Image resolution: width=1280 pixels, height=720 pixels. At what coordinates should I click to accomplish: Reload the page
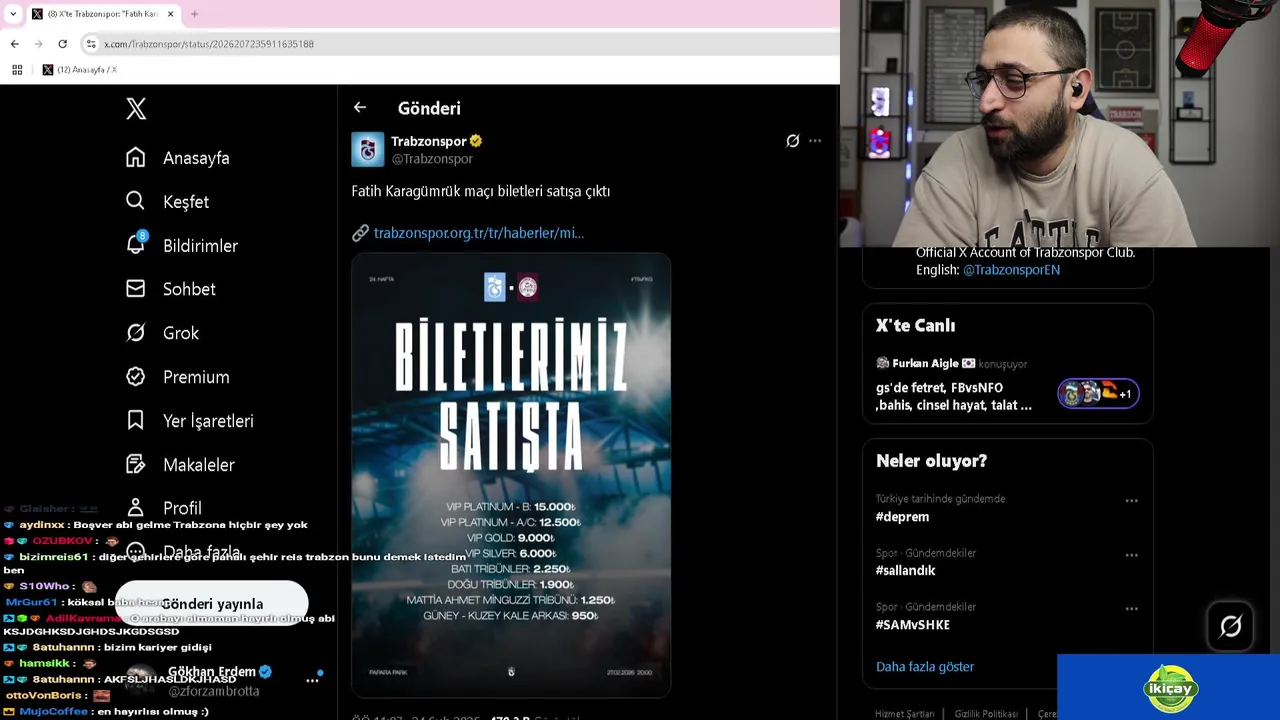coord(63,44)
